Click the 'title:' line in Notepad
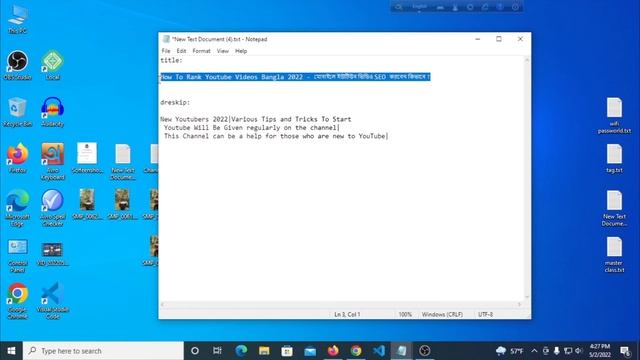Screen dimensions: 640x360 pyautogui.click(x=171, y=60)
